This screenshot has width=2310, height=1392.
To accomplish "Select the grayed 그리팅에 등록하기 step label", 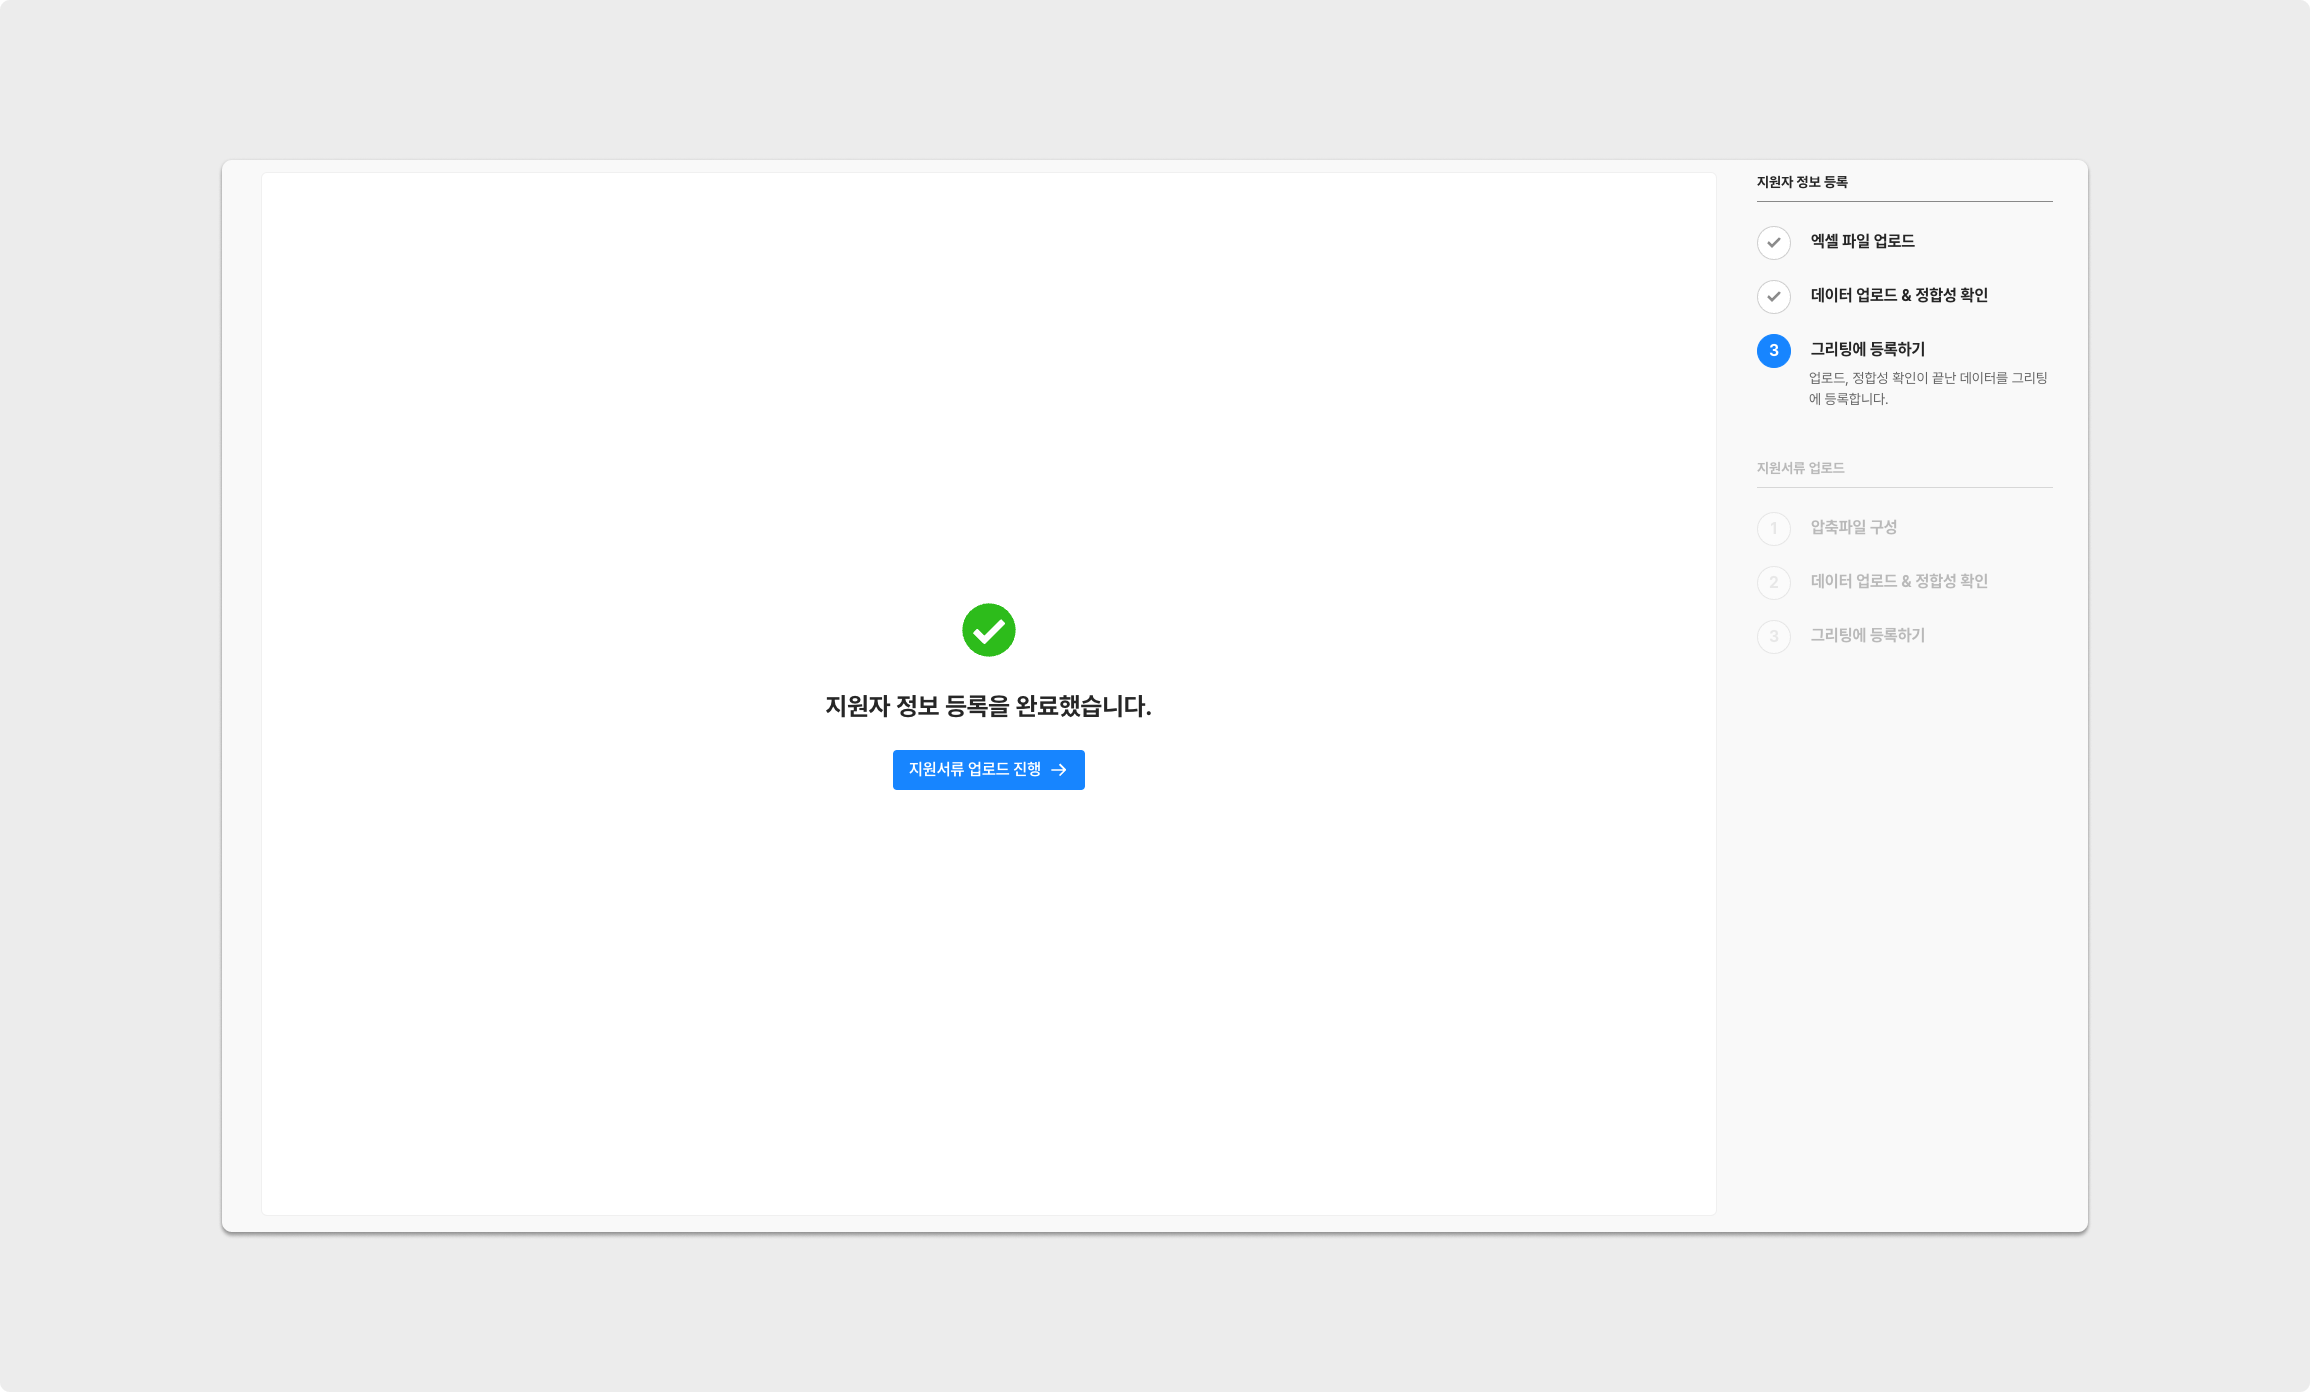I will click(1867, 635).
